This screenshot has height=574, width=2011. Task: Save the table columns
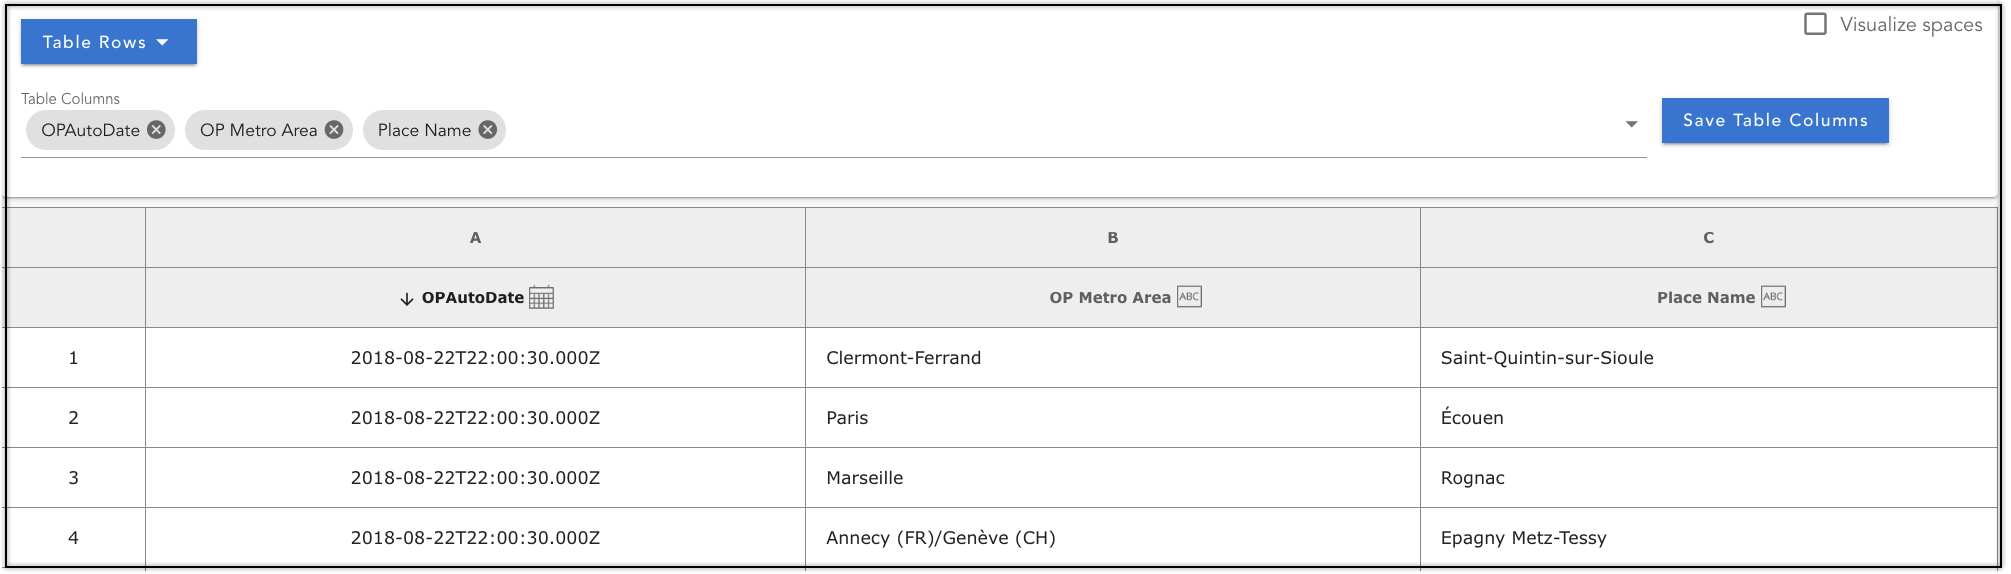1775,120
